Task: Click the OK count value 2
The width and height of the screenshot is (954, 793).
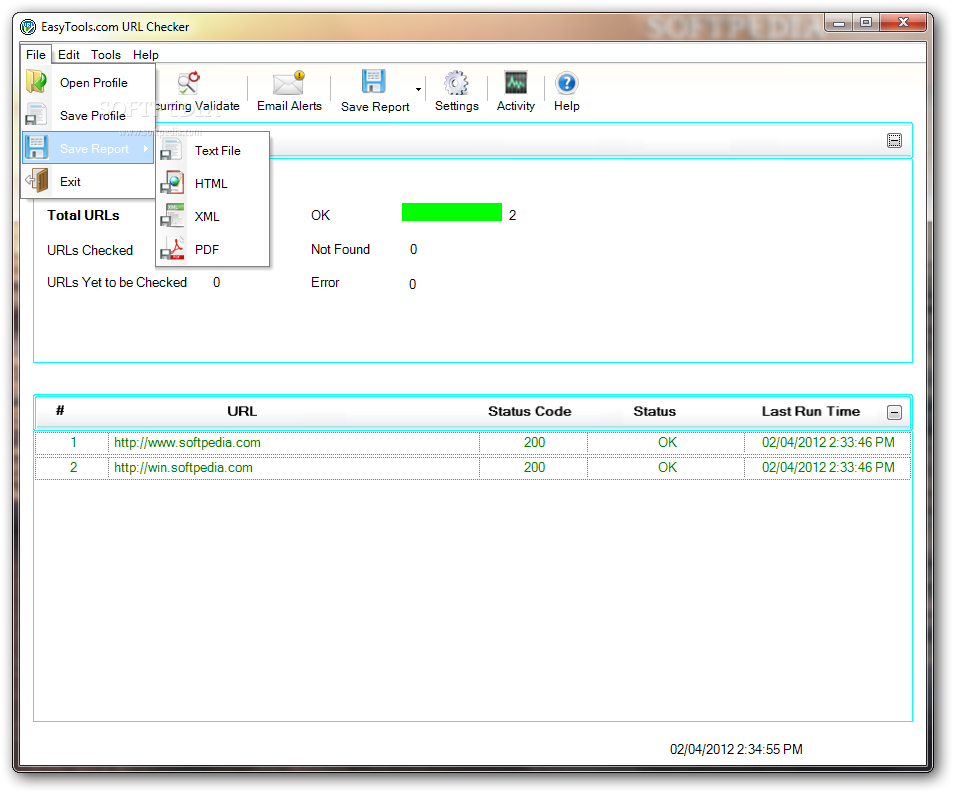Action: (512, 215)
